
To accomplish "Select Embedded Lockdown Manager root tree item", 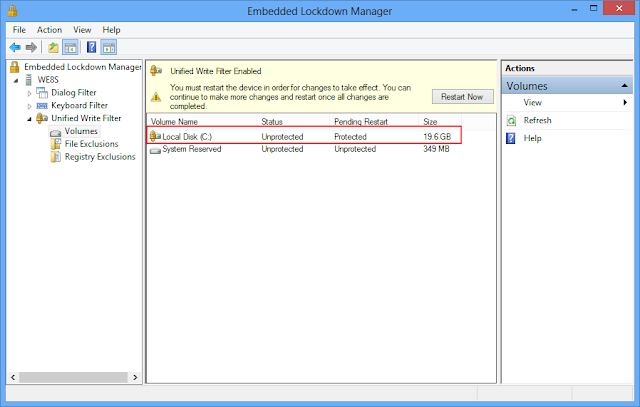I will click(83, 67).
